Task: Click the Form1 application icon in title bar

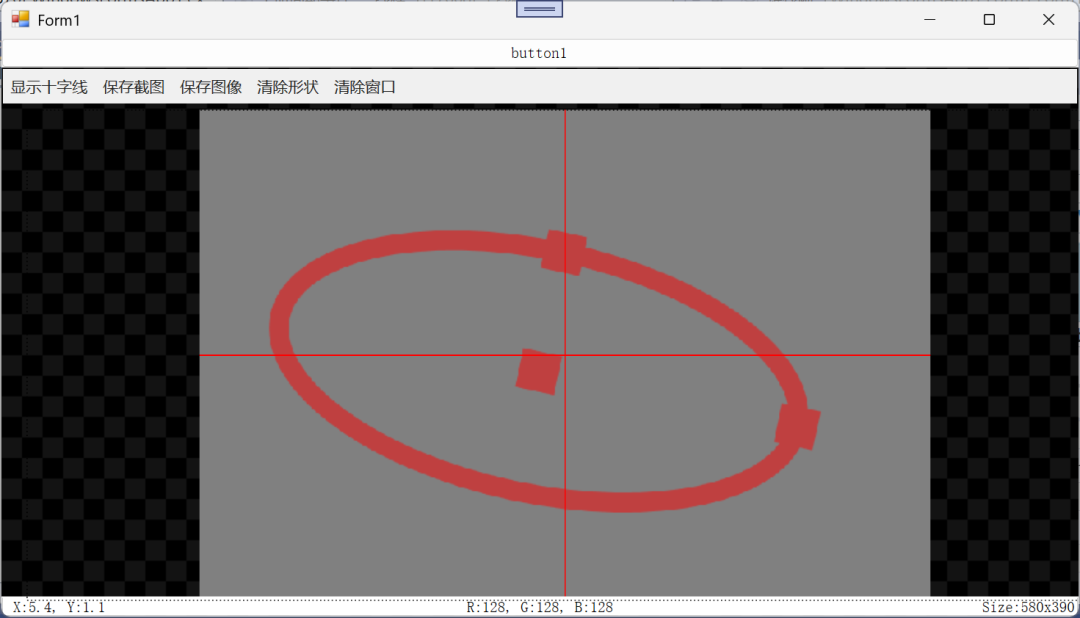Action: 21,19
